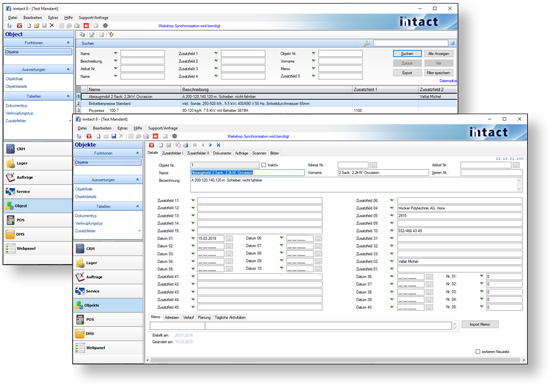Open the Aufträge module in front sidebar
This screenshot has height=386, width=550.
click(108, 277)
